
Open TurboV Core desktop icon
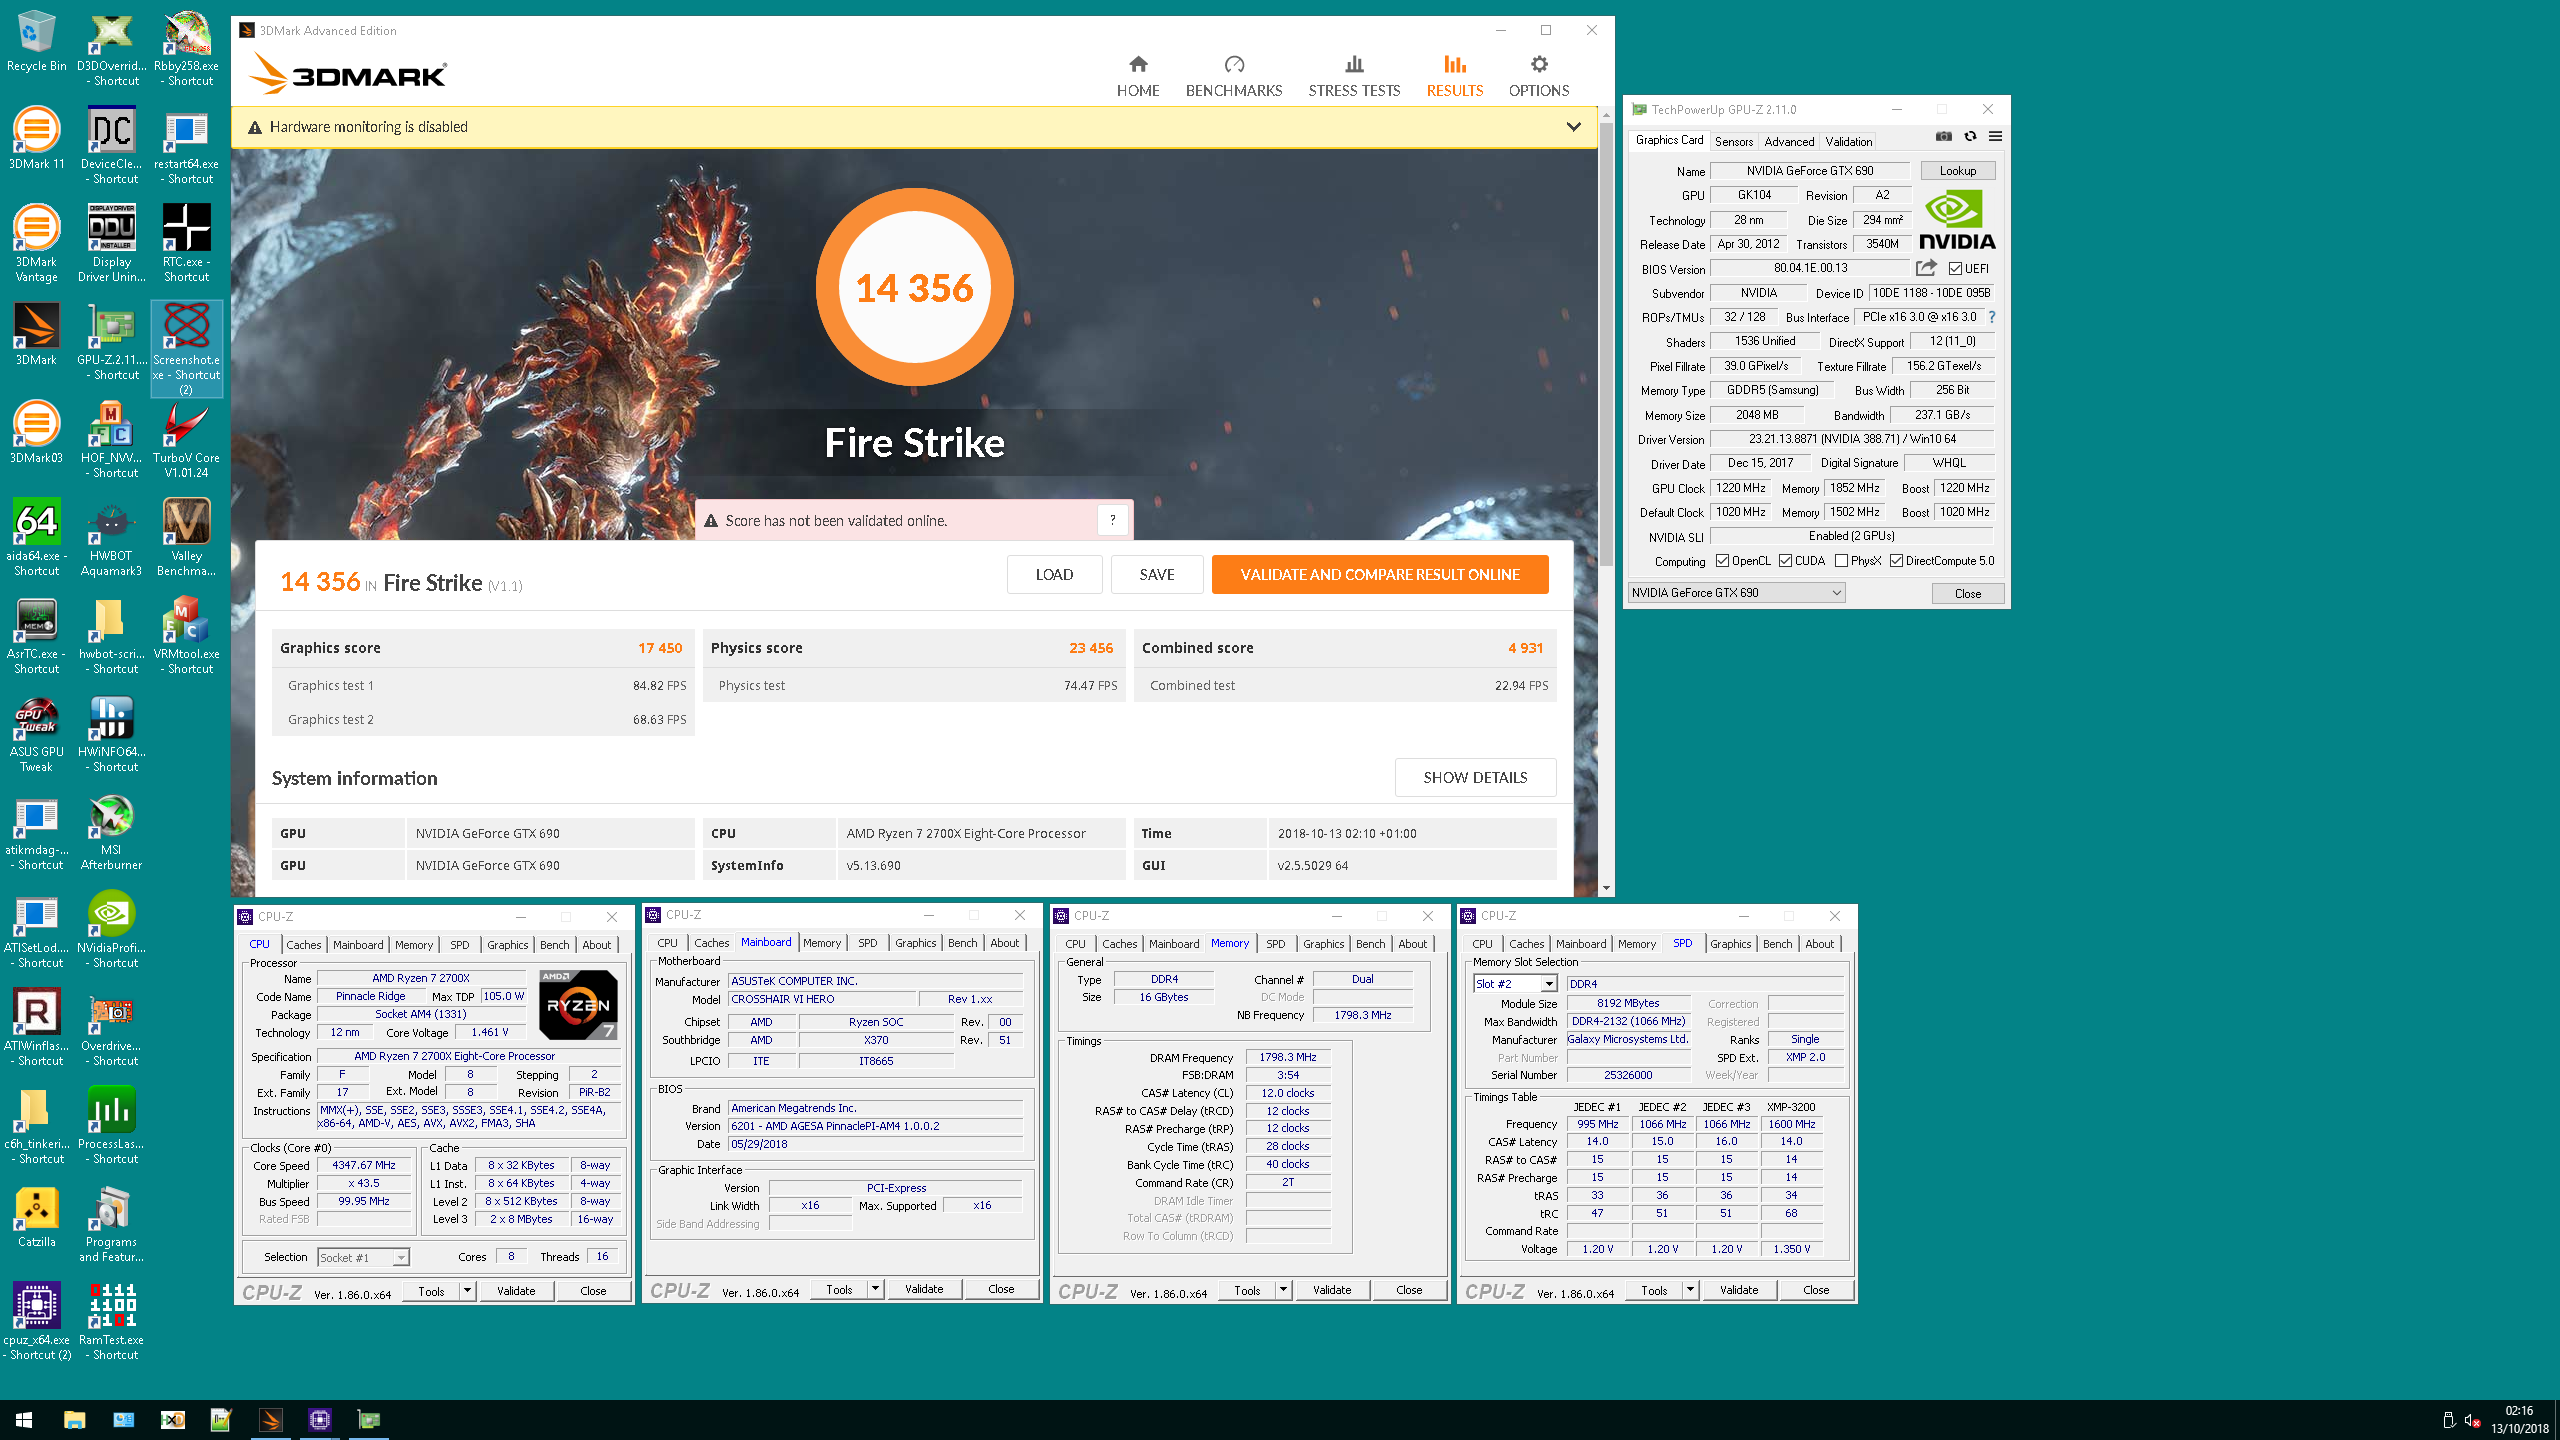tap(186, 441)
